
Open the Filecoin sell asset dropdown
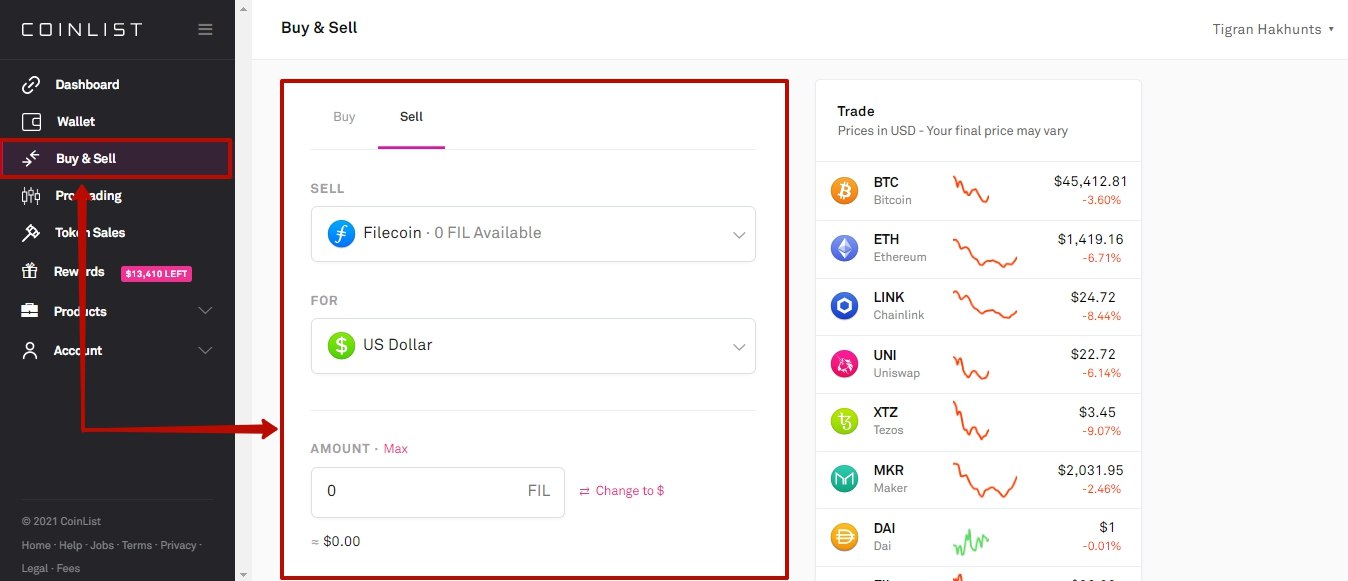(x=533, y=234)
